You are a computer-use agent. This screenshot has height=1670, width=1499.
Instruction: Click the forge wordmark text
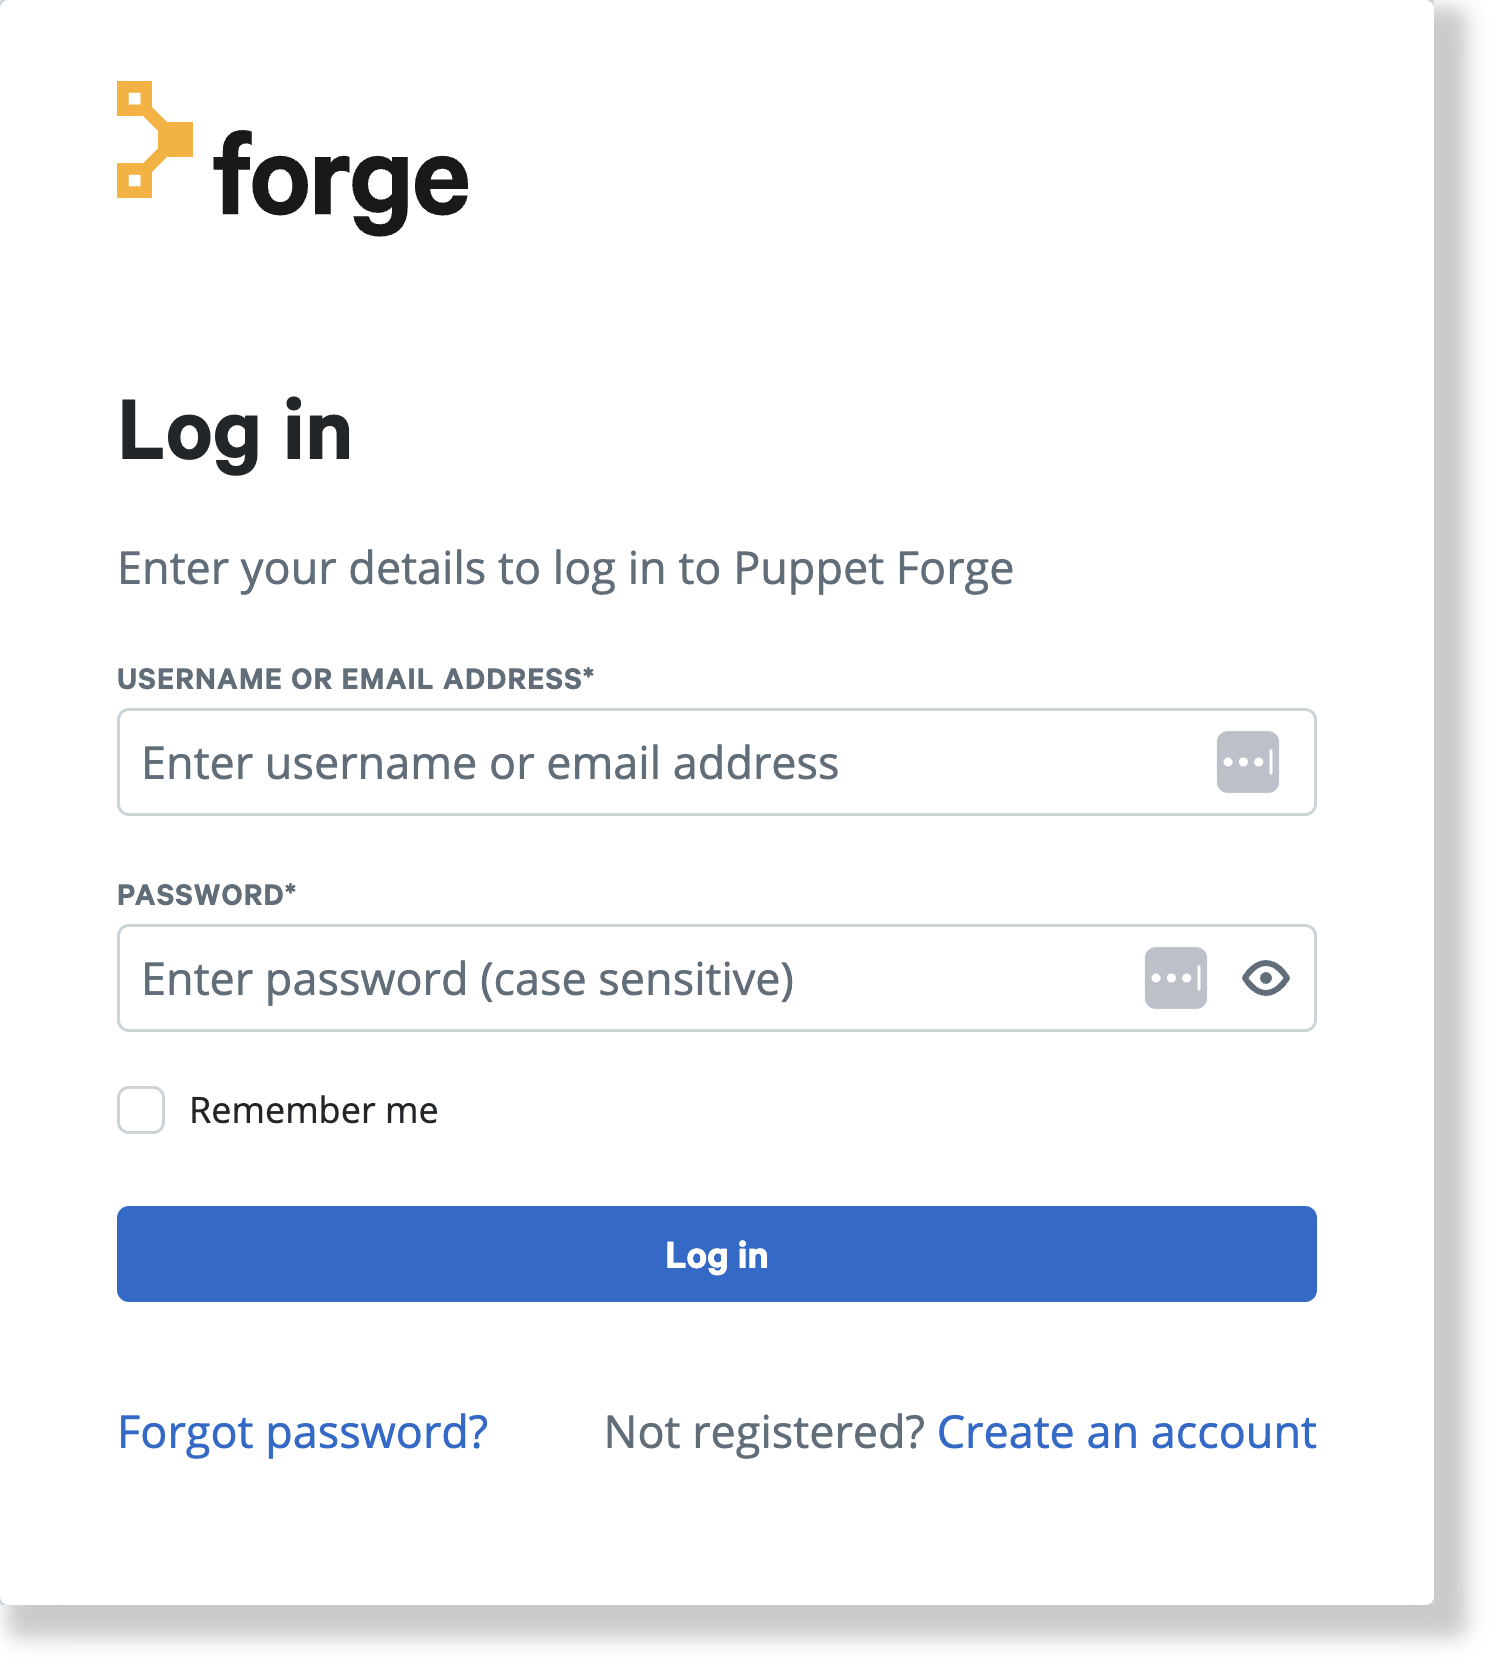pyautogui.click(x=340, y=180)
